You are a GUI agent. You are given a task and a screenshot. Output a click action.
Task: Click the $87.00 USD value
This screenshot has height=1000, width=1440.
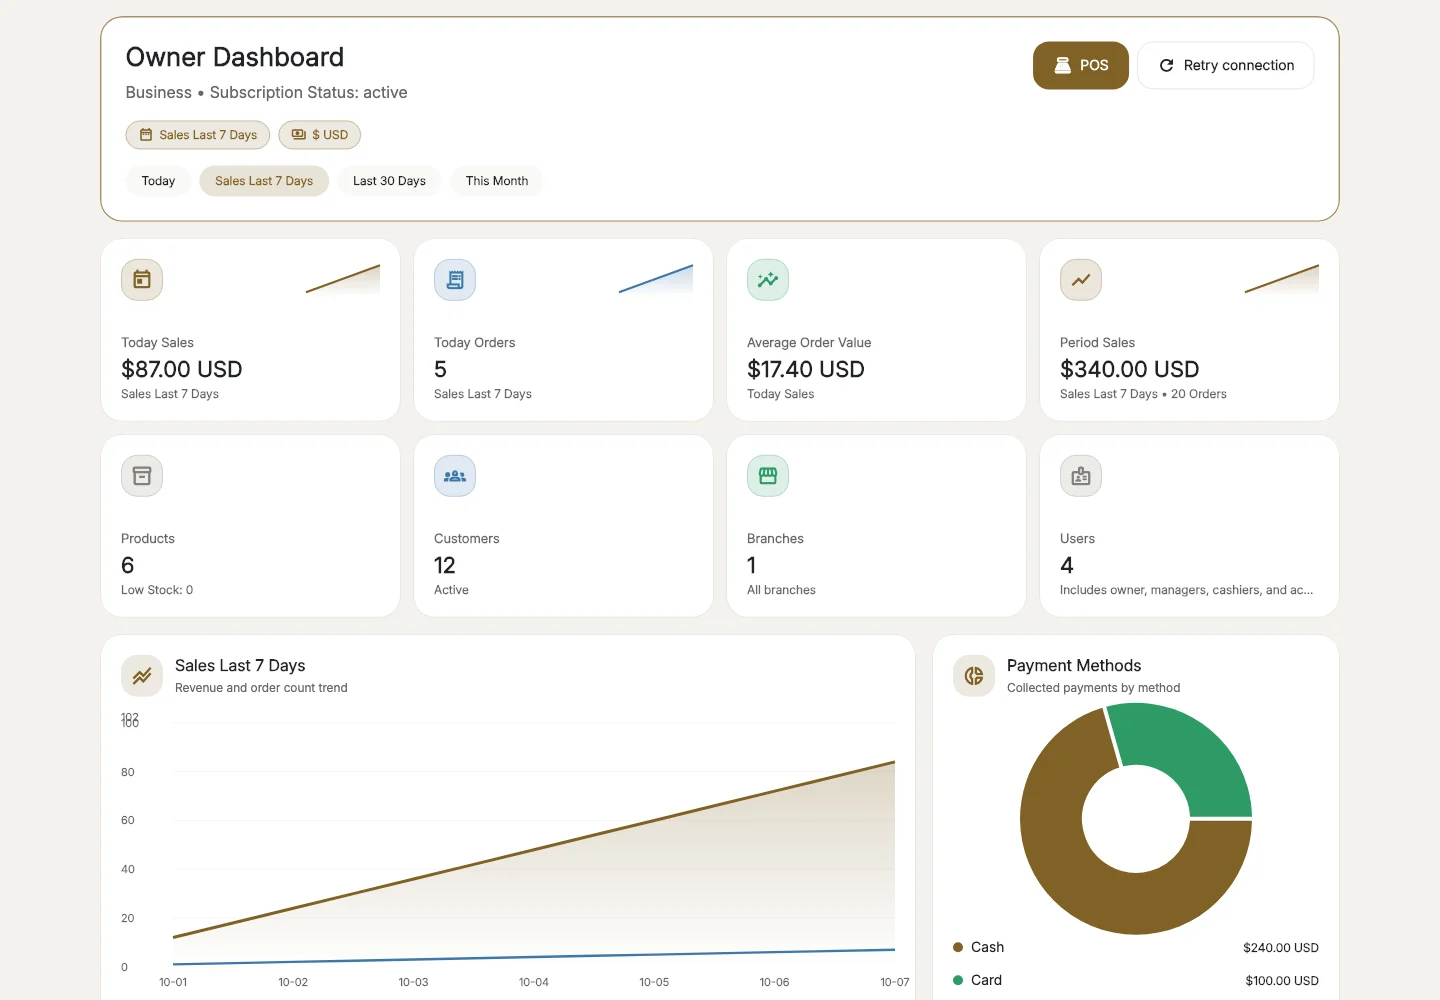tap(182, 369)
